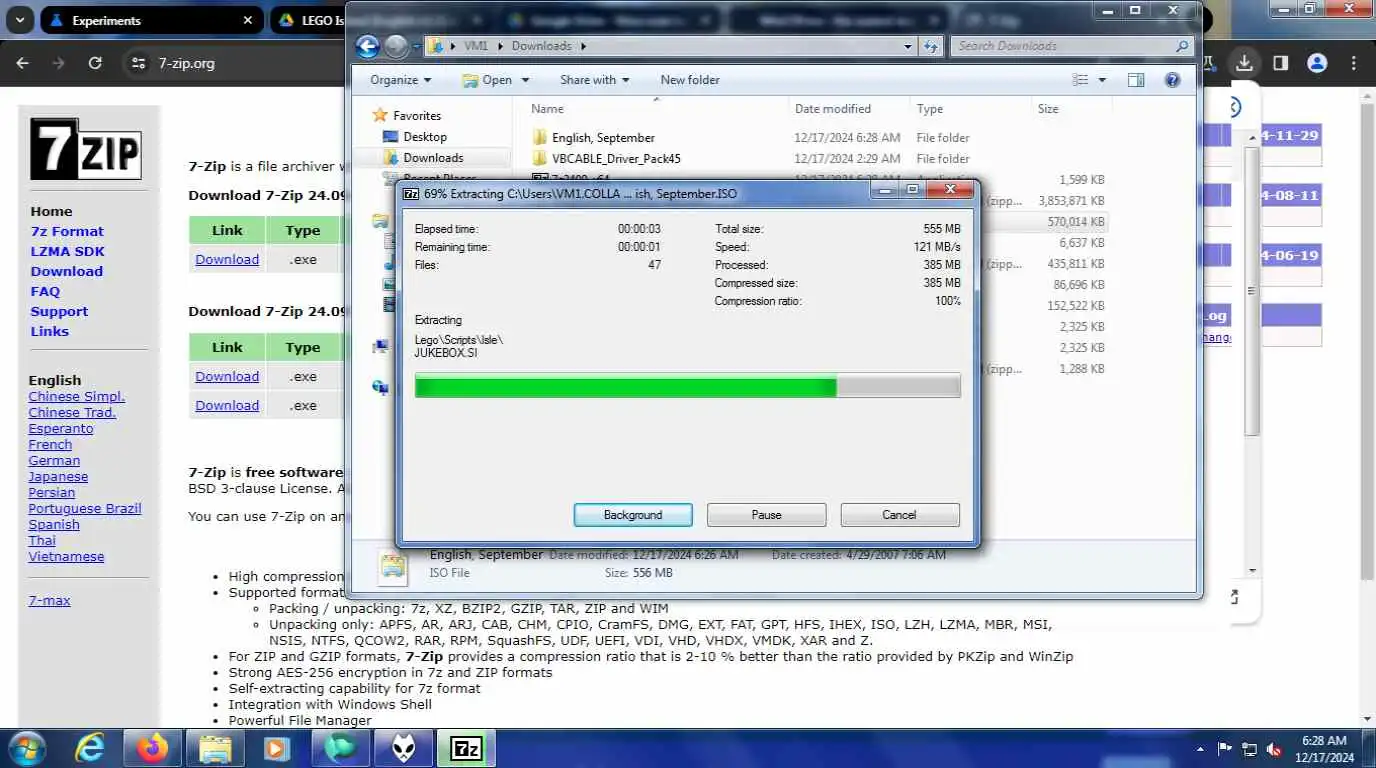Click the network tray icon
Viewport: 1376px width, 768px height.
(1249, 748)
